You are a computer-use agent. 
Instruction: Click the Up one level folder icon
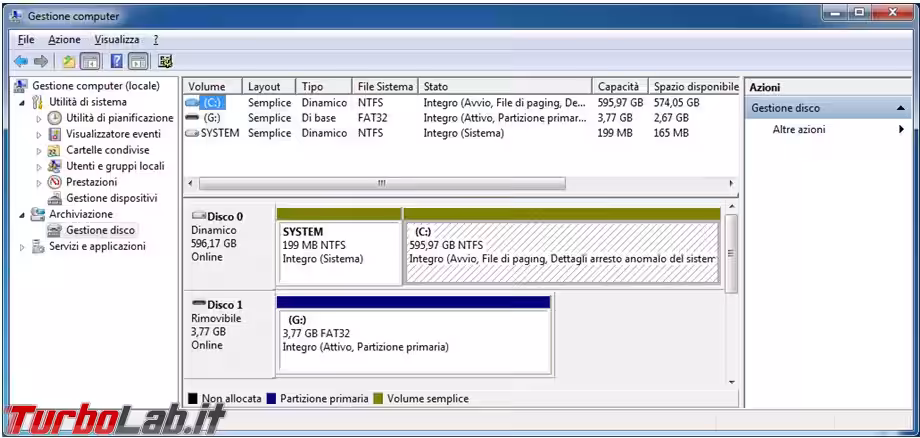(x=68, y=61)
